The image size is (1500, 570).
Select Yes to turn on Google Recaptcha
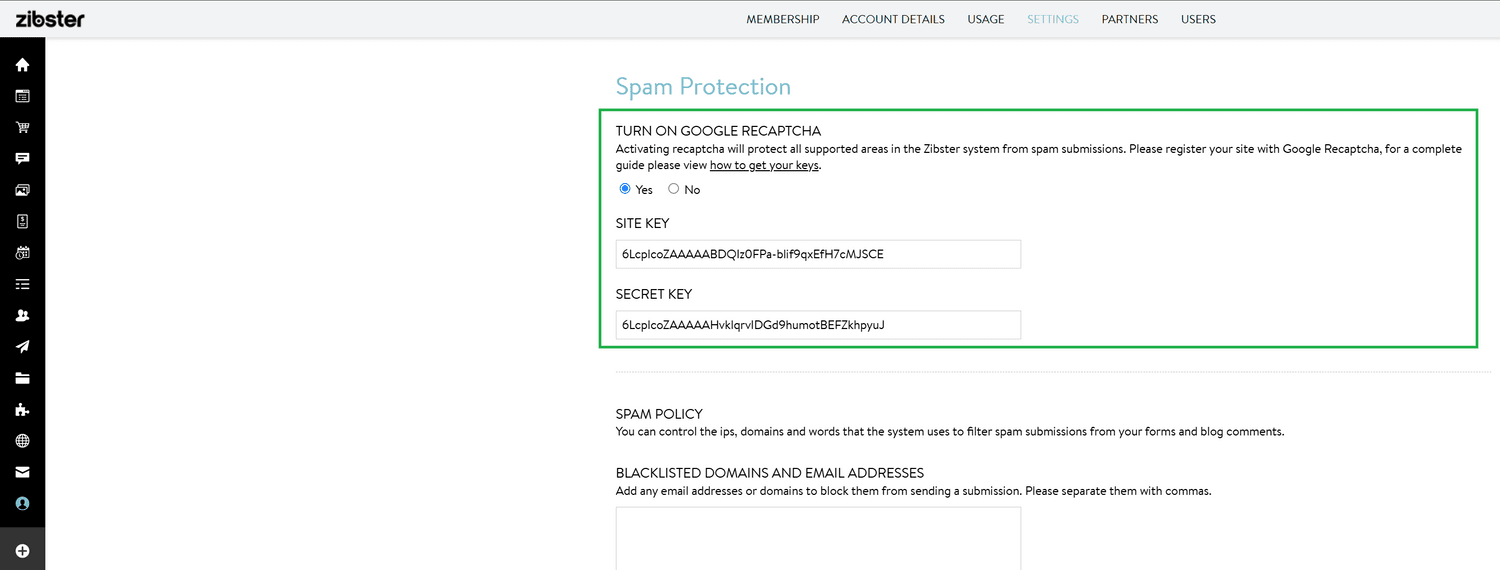pyautogui.click(x=625, y=189)
